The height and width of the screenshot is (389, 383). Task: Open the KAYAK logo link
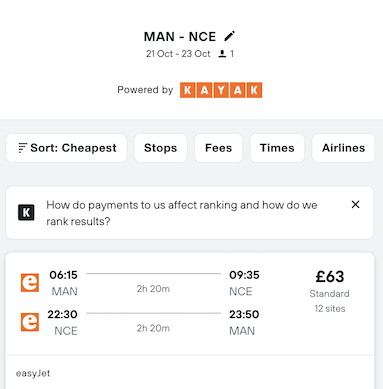click(221, 90)
